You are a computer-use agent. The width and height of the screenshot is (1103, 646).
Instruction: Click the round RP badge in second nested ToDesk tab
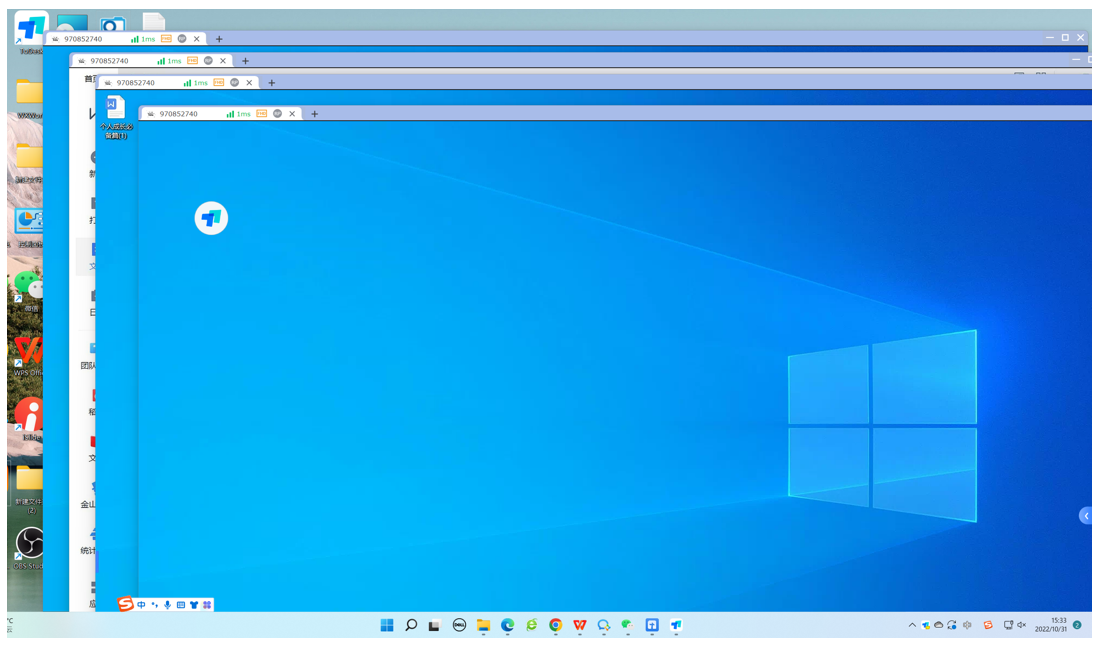pyautogui.click(x=208, y=61)
